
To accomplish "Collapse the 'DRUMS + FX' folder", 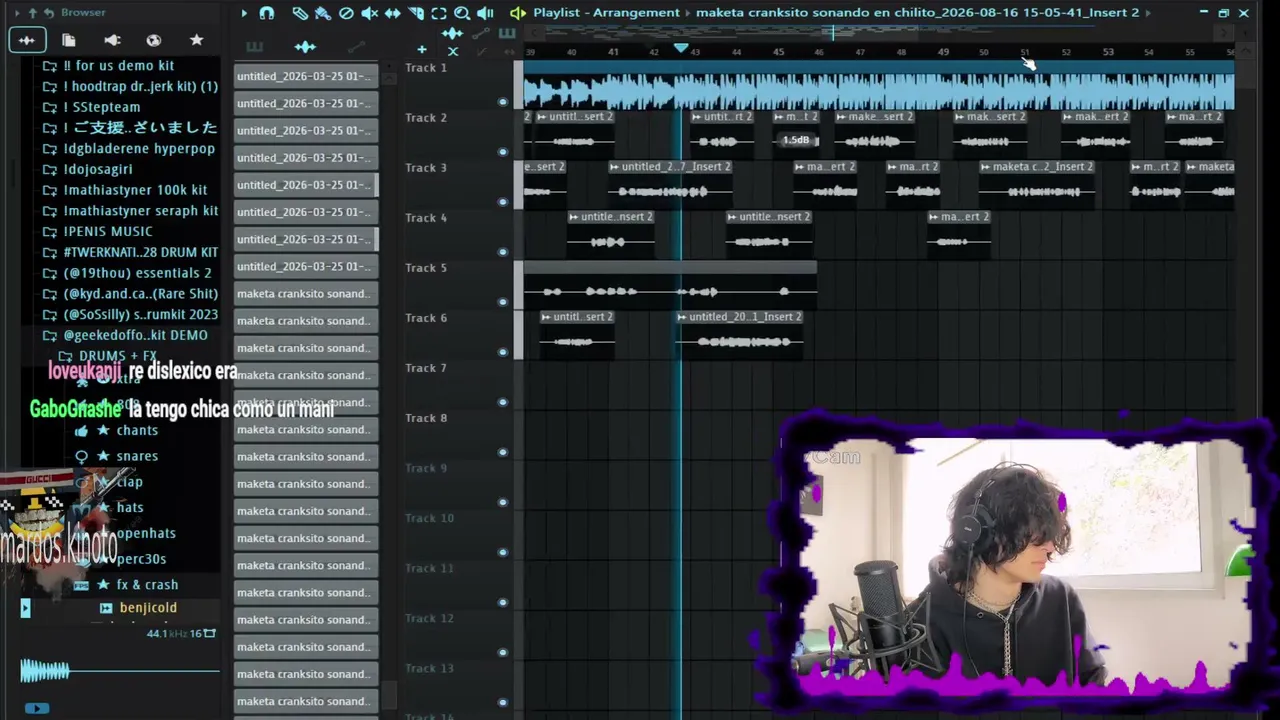I will (108, 356).
